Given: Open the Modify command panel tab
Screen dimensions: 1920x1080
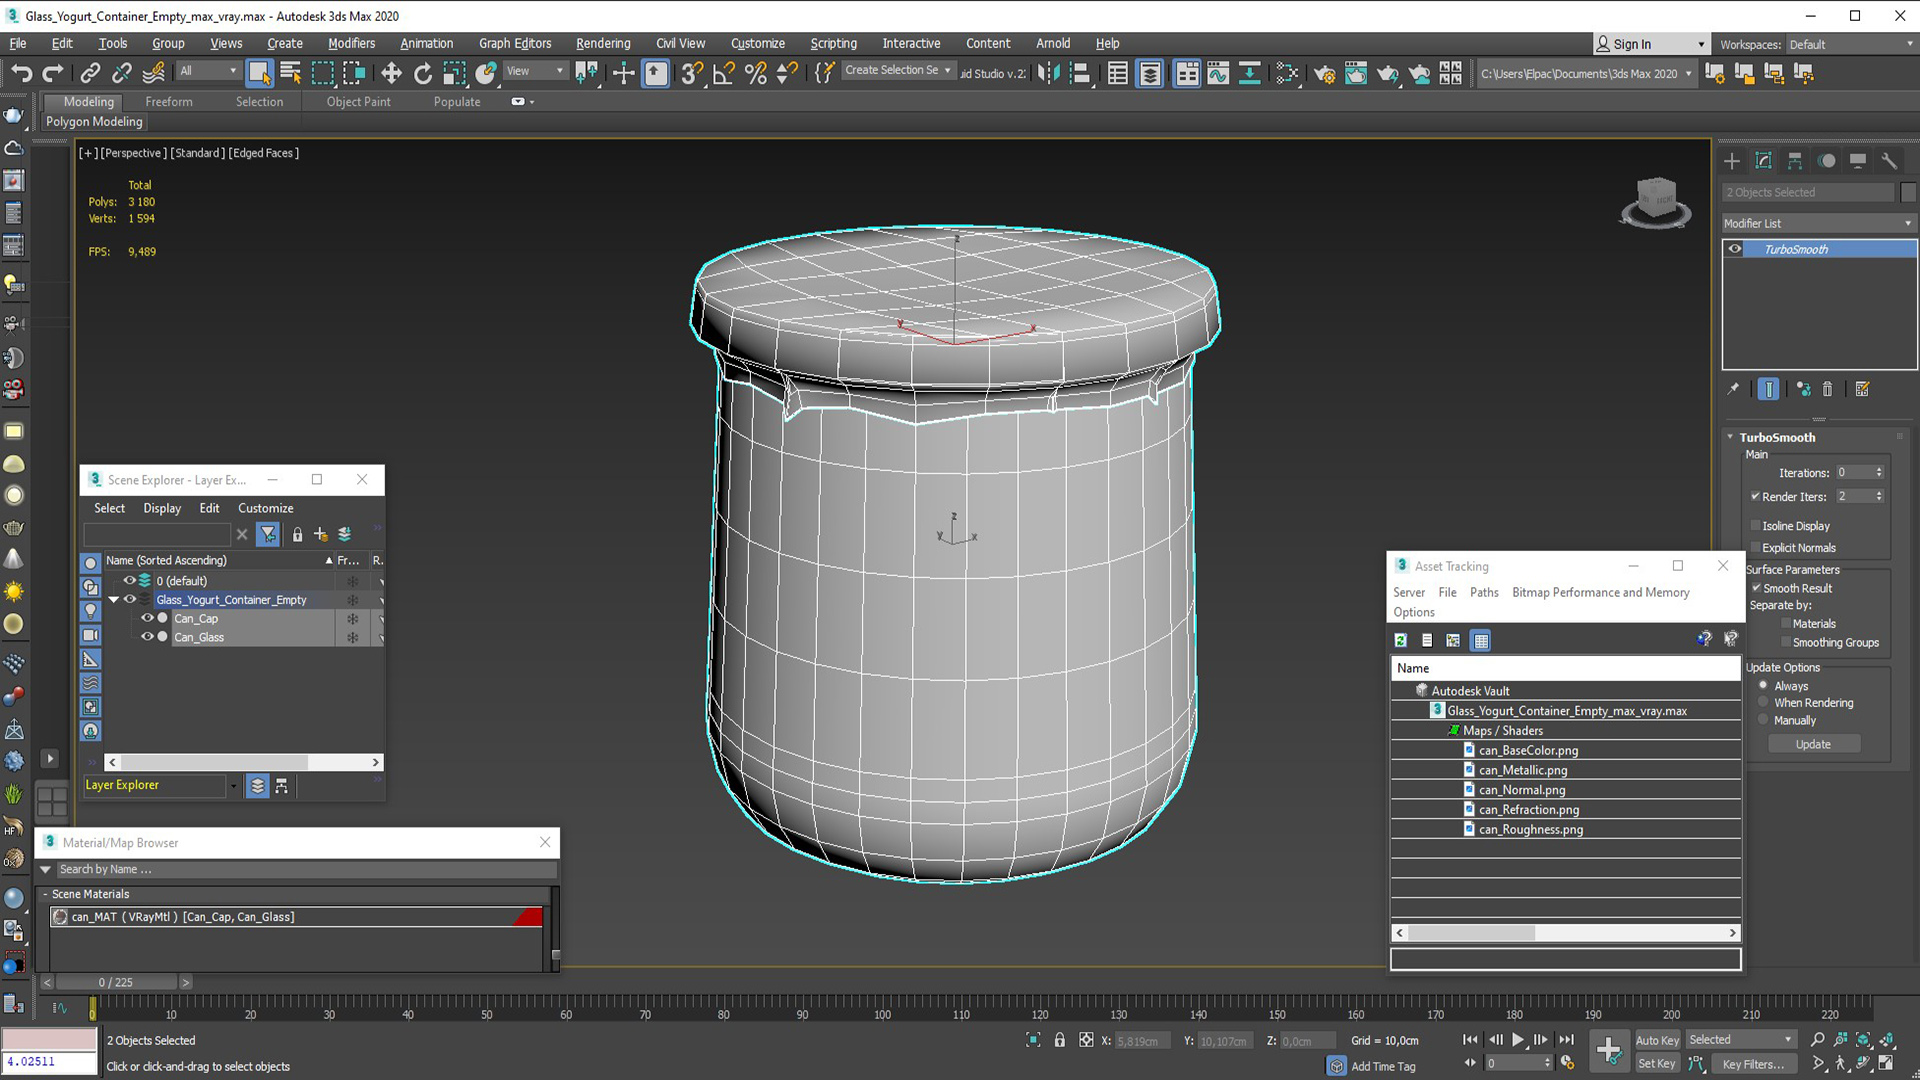Looking at the screenshot, I should point(1764,161).
